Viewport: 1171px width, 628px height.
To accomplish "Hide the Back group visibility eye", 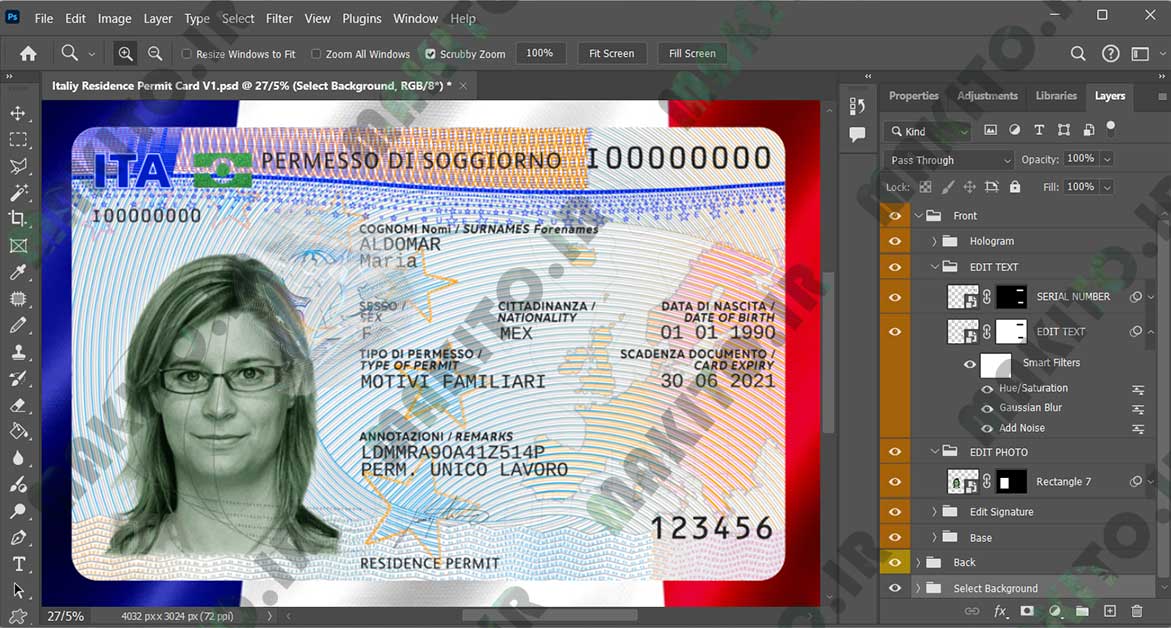I will tap(895, 562).
